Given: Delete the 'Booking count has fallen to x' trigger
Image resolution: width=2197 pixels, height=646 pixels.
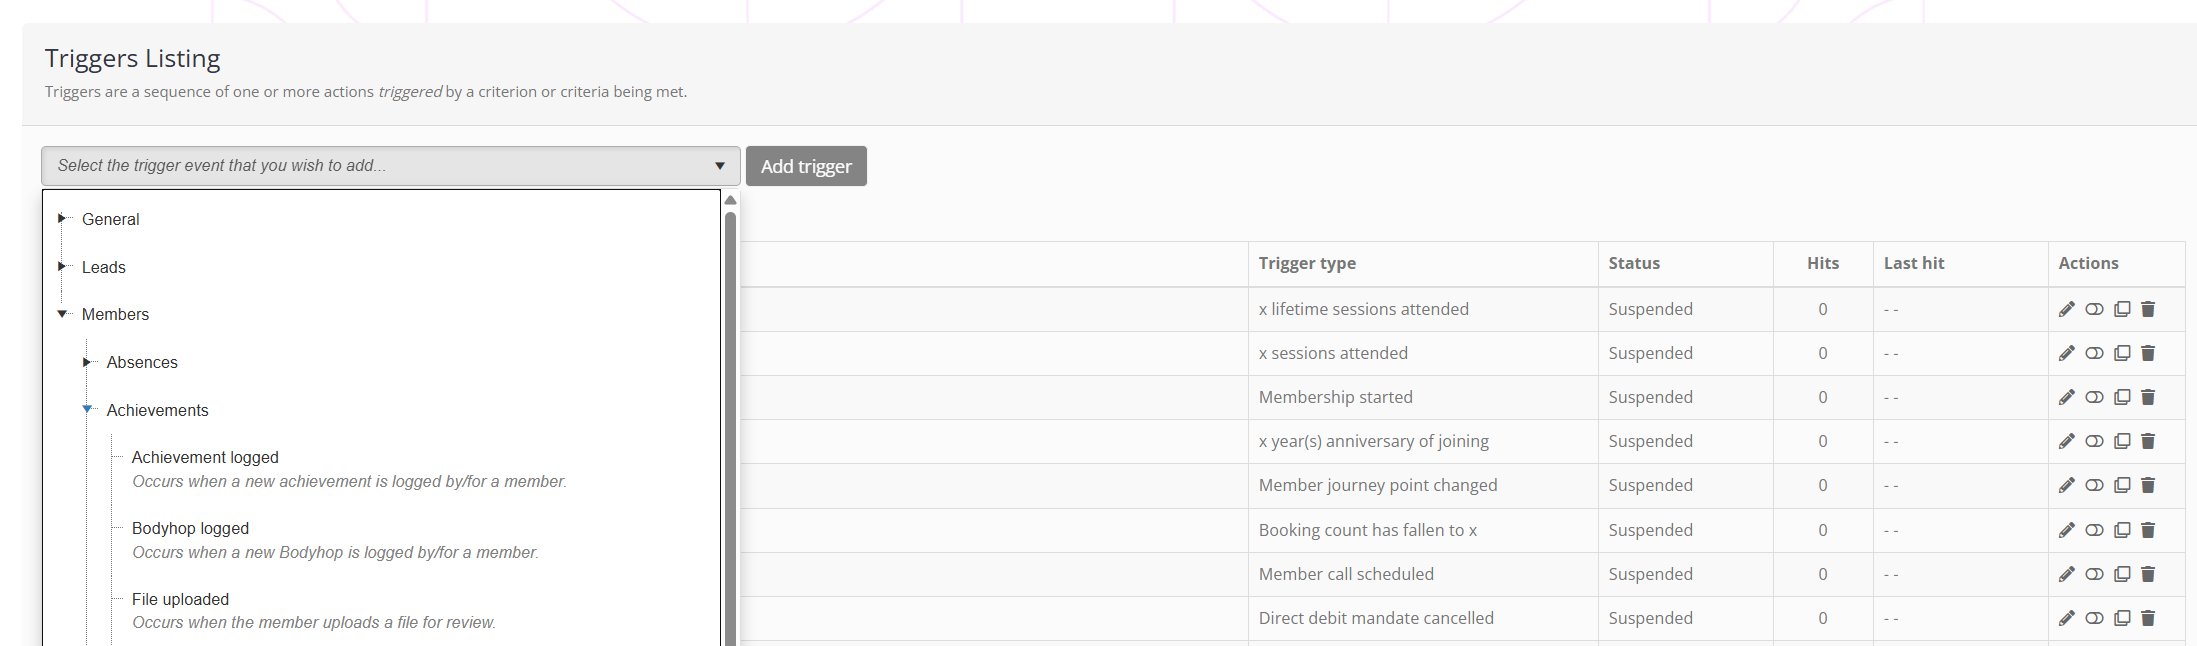Looking at the screenshot, I should (2148, 530).
